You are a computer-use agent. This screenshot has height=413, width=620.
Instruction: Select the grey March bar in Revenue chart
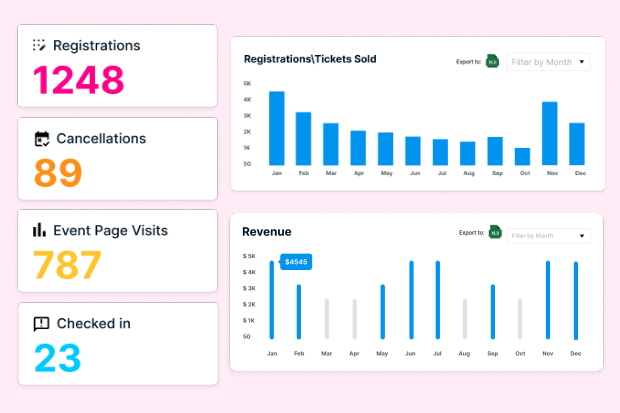pyautogui.click(x=326, y=318)
